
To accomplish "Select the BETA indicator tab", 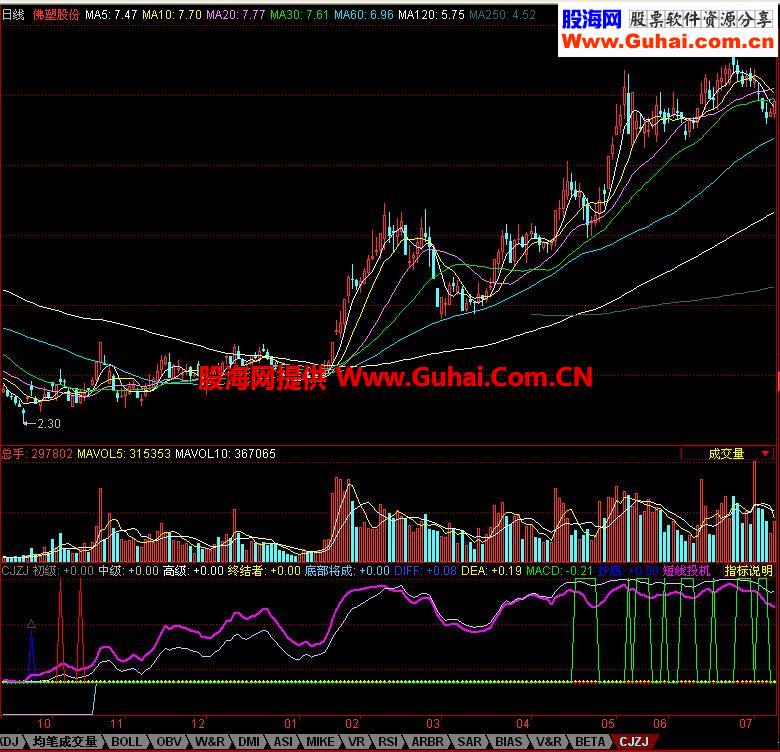I will 590,742.
